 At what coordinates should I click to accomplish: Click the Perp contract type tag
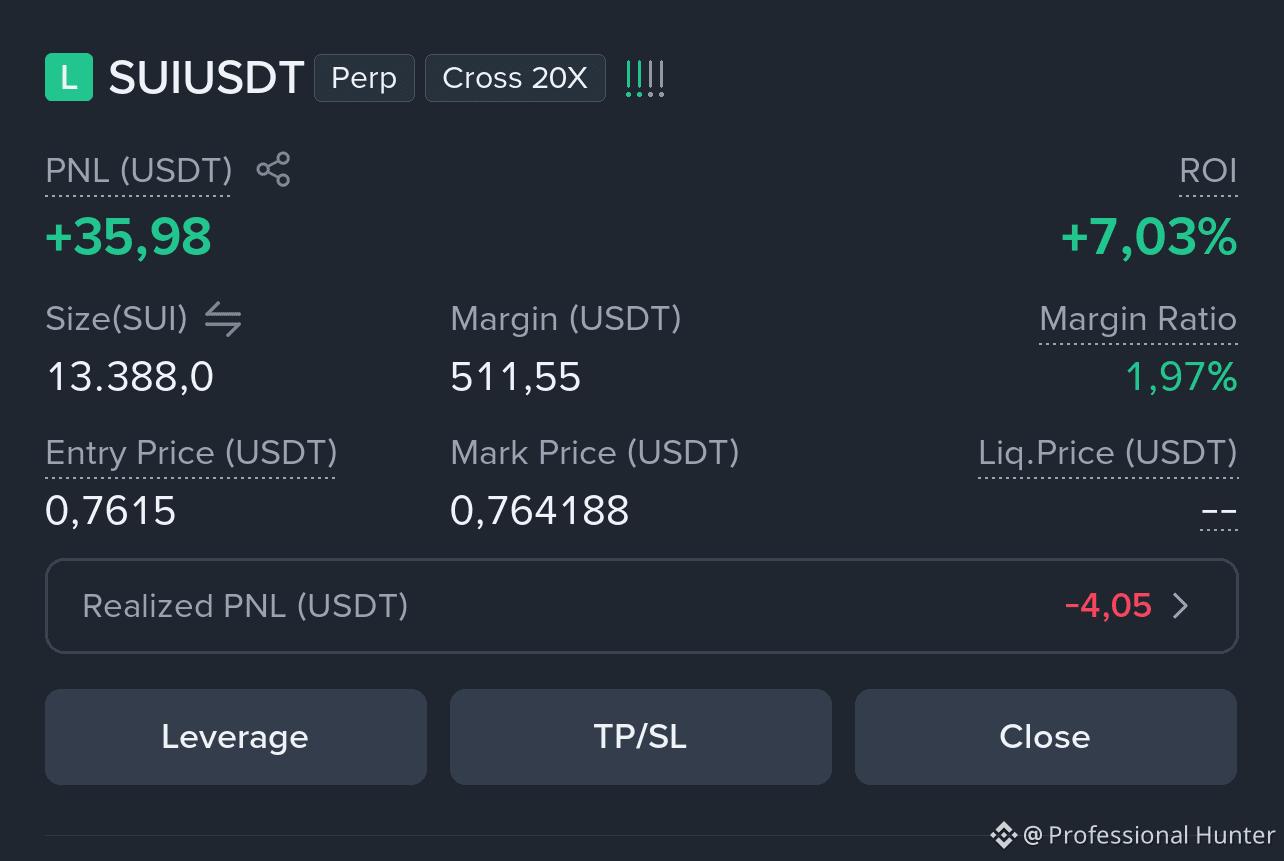pos(364,78)
